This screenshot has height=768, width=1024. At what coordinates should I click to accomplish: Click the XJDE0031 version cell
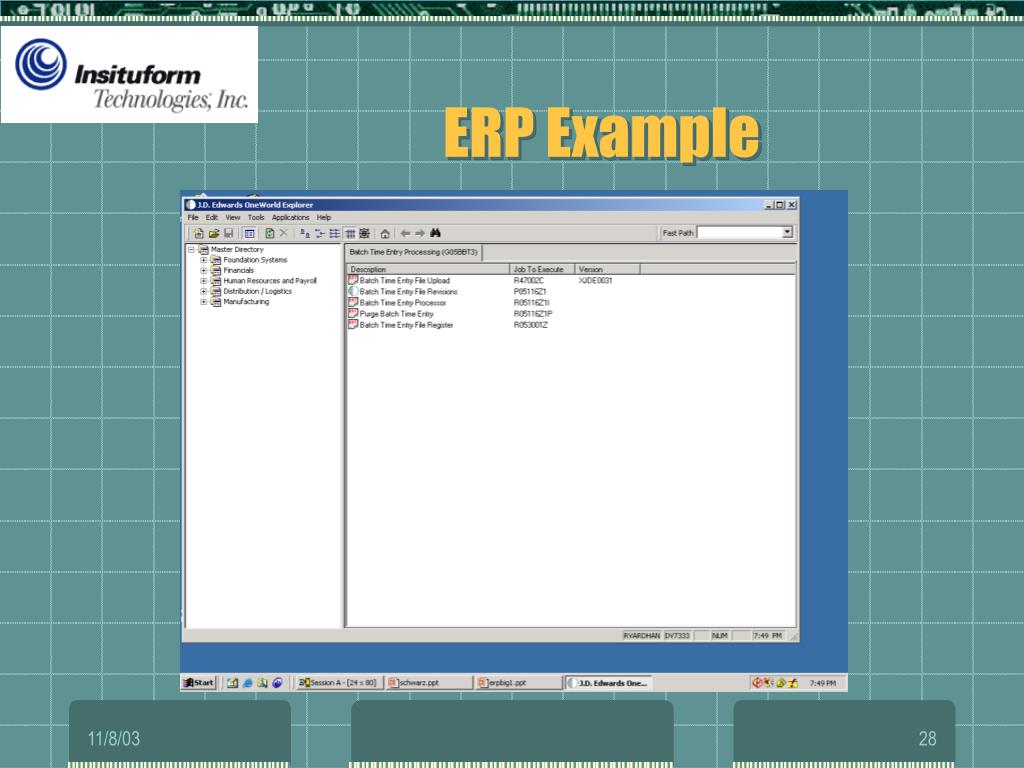click(x=595, y=280)
